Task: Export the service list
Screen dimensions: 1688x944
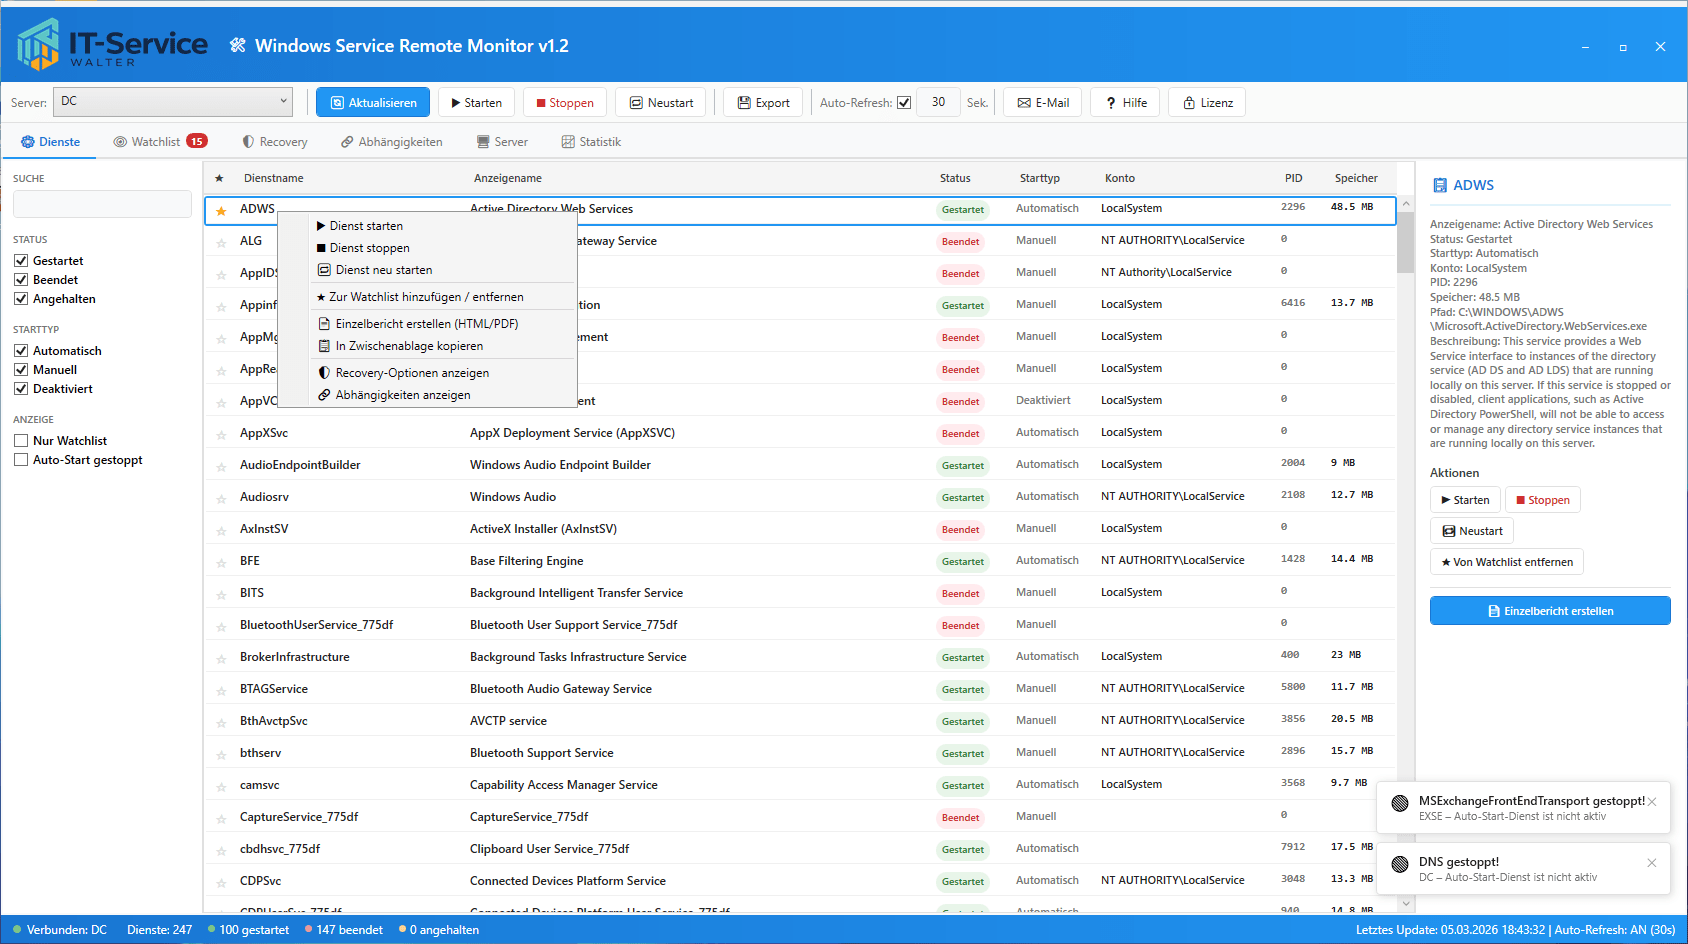Action: click(x=763, y=103)
